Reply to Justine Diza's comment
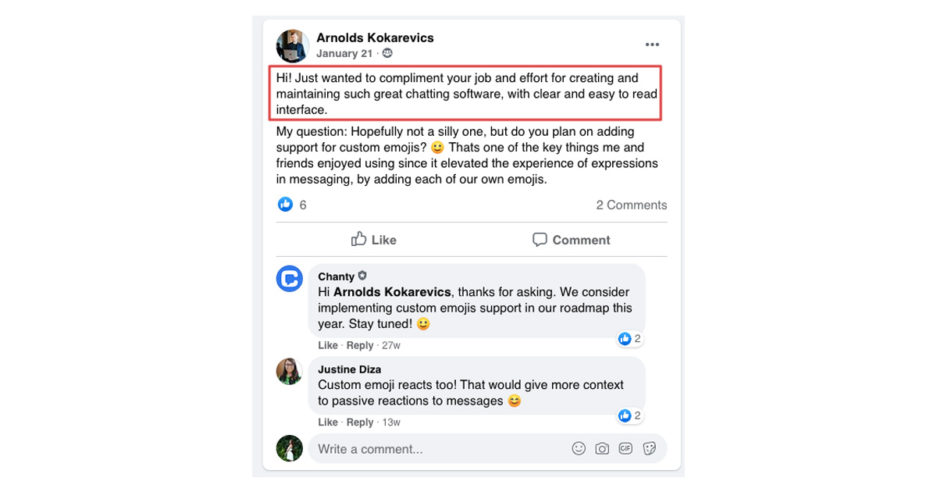The height and width of the screenshot is (492, 937). coord(360,422)
